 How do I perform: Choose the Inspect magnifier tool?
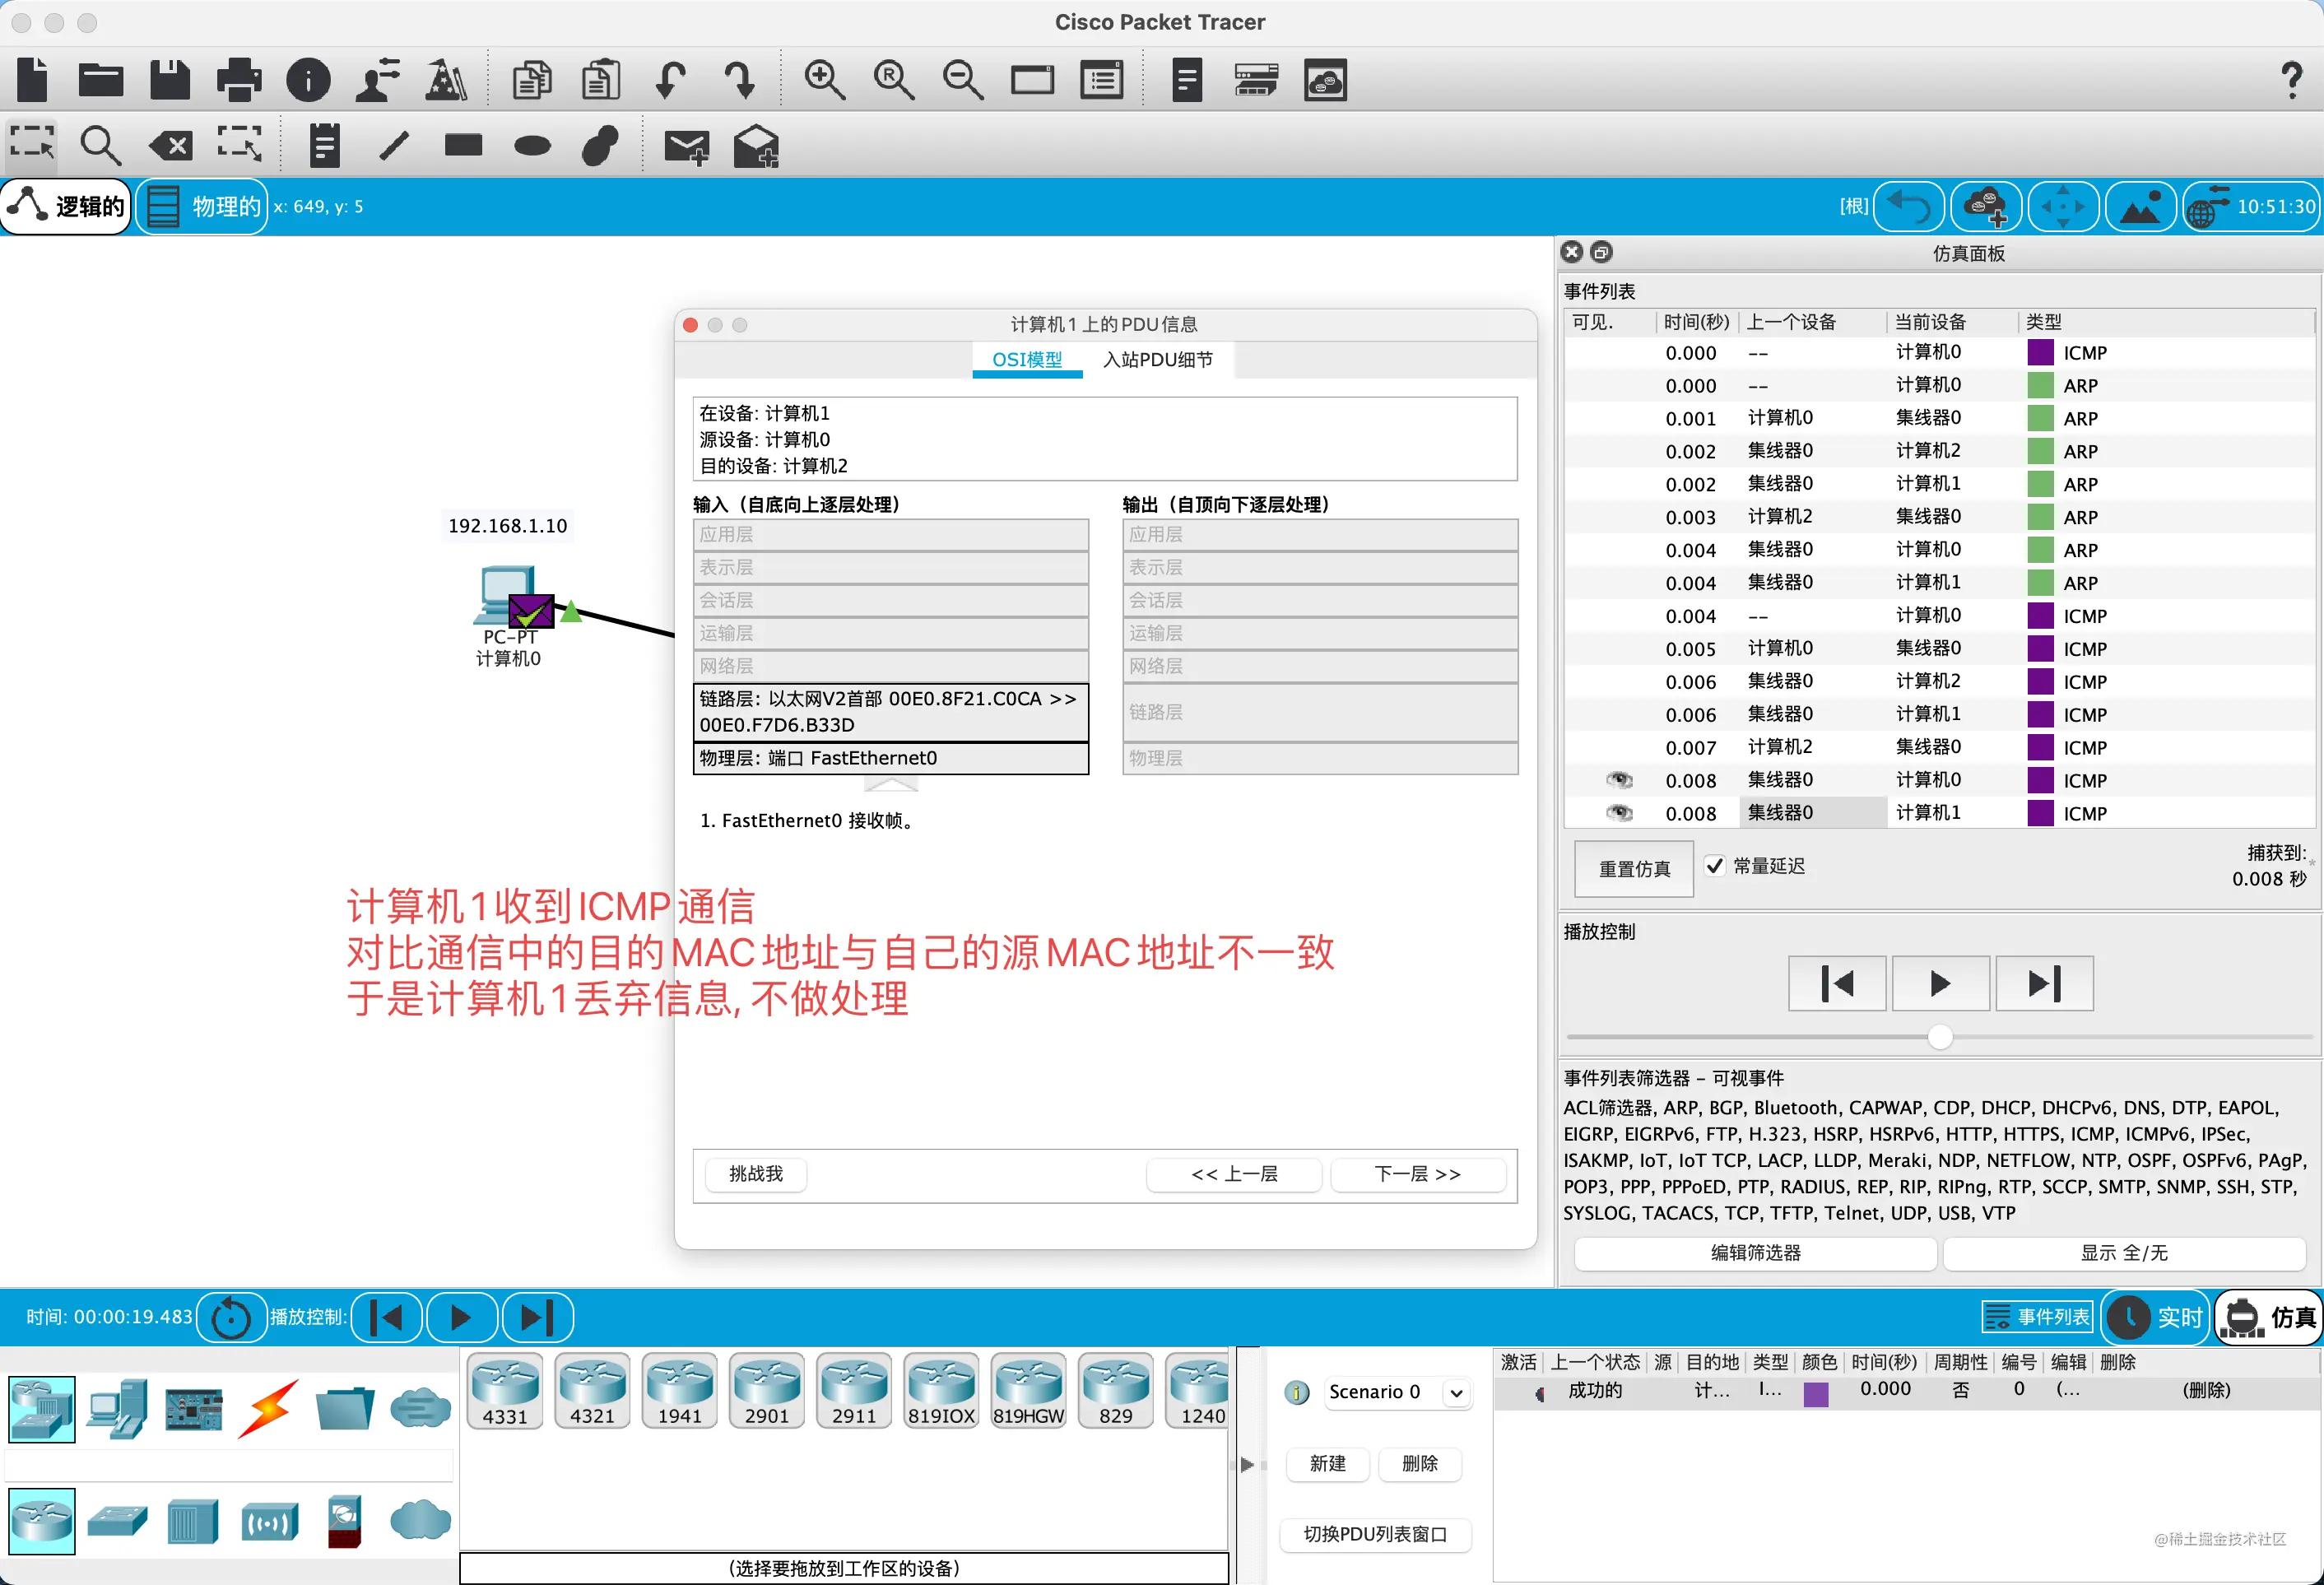(101, 146)
